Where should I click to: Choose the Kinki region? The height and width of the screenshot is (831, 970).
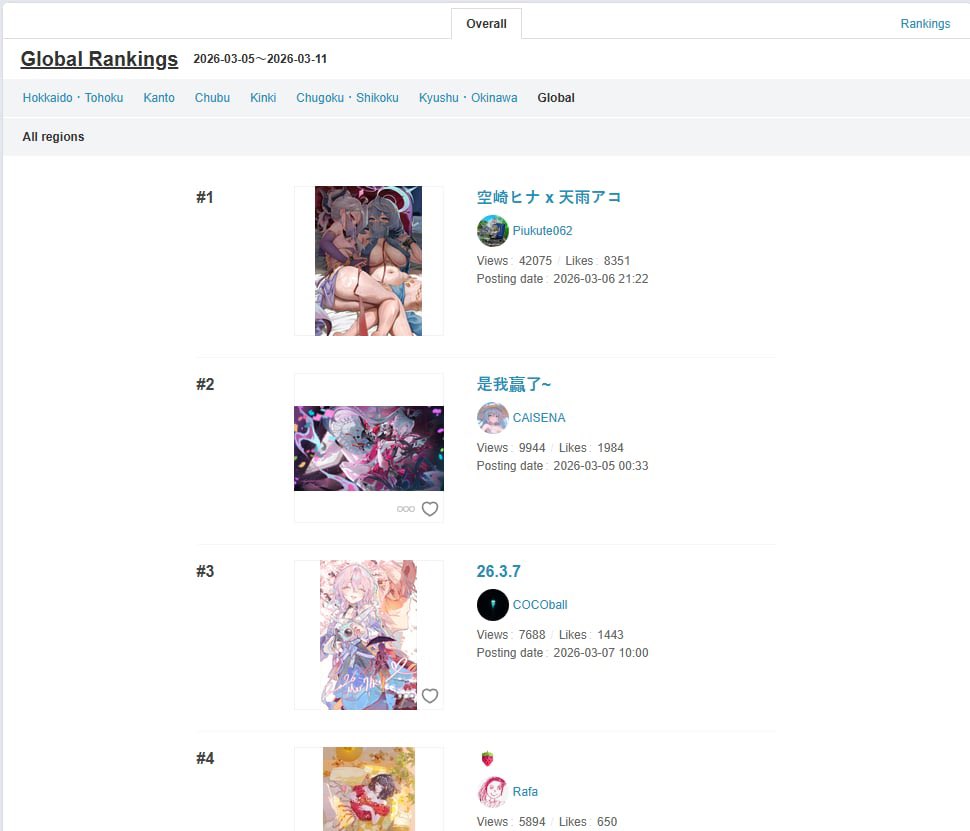(x=263, y=98)
